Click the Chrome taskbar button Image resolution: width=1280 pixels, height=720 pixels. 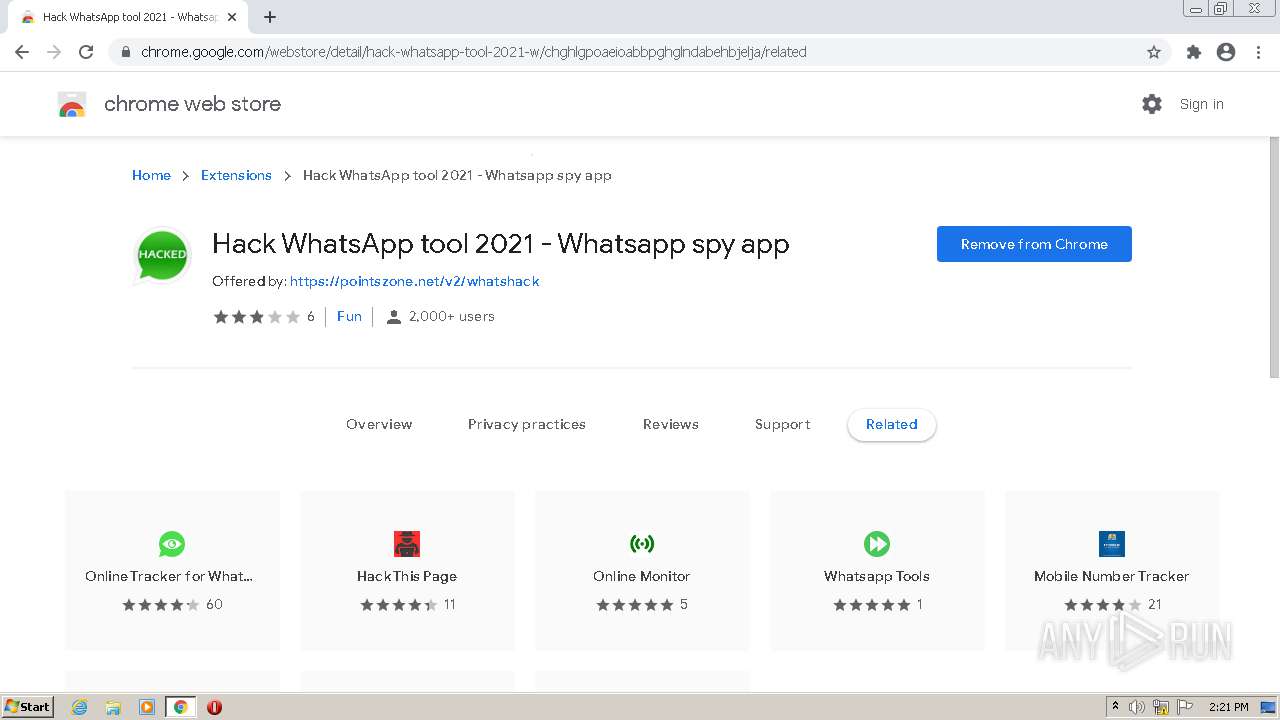click(181, 707)
